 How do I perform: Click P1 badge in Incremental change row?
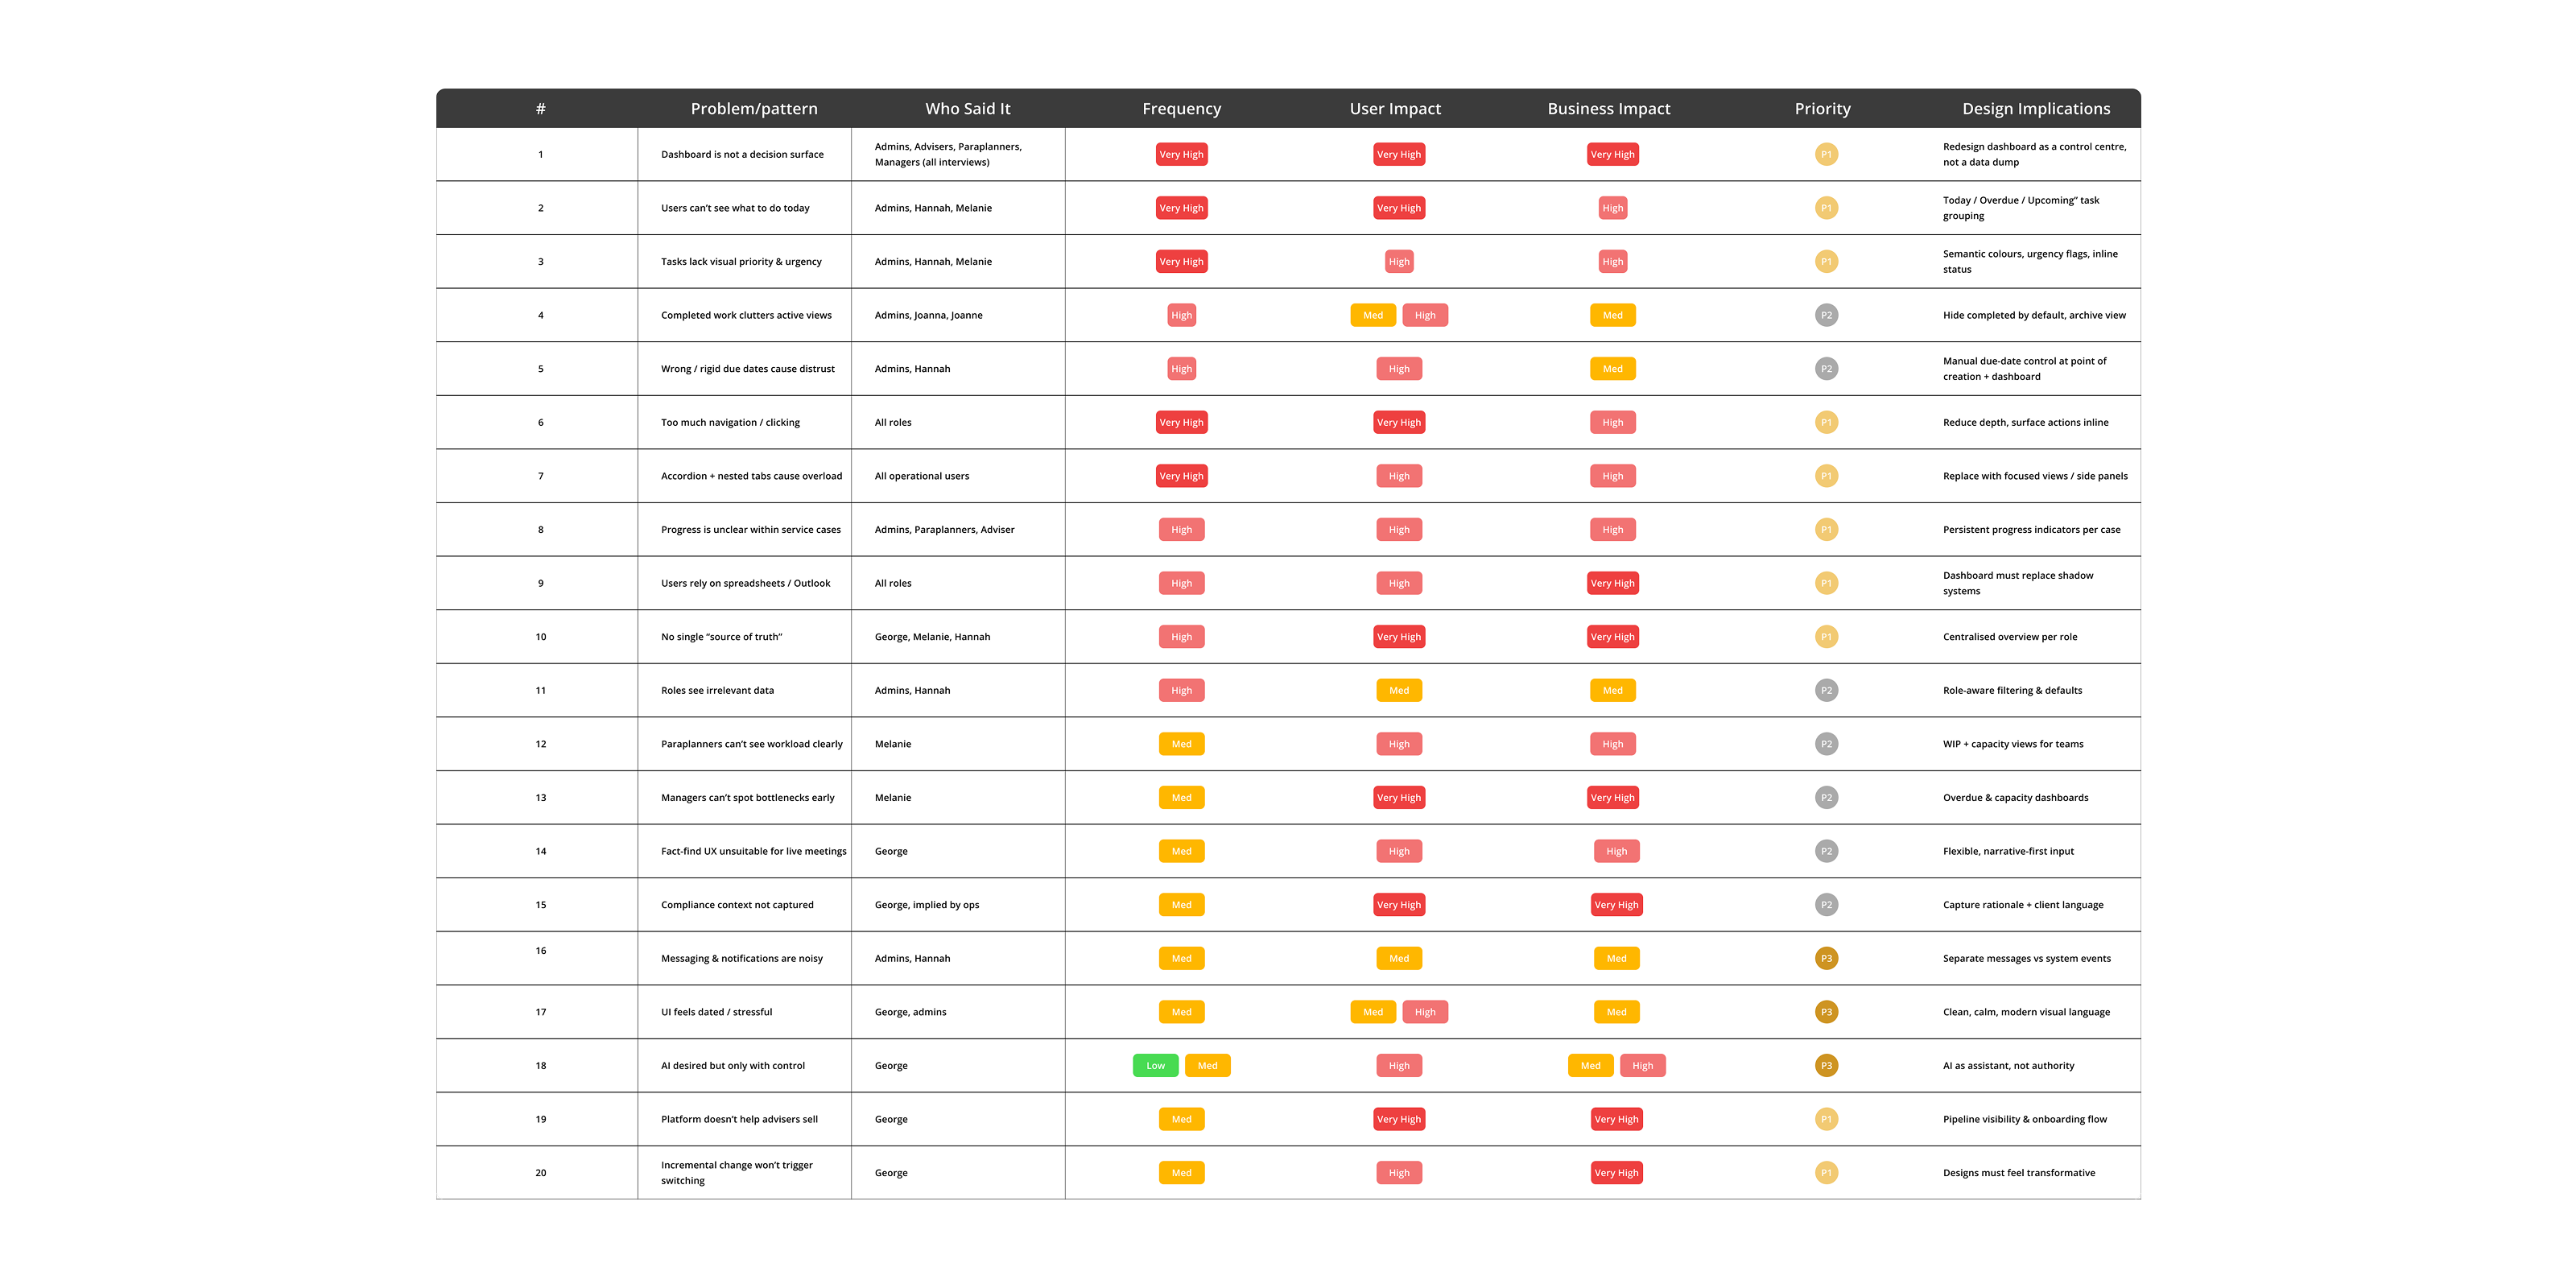coord(1826,1173)
